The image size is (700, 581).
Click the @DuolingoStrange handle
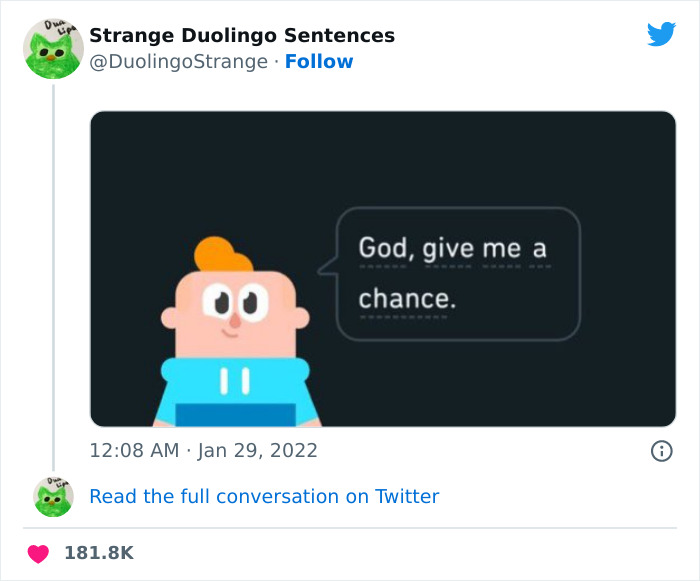tap(178, 62)
